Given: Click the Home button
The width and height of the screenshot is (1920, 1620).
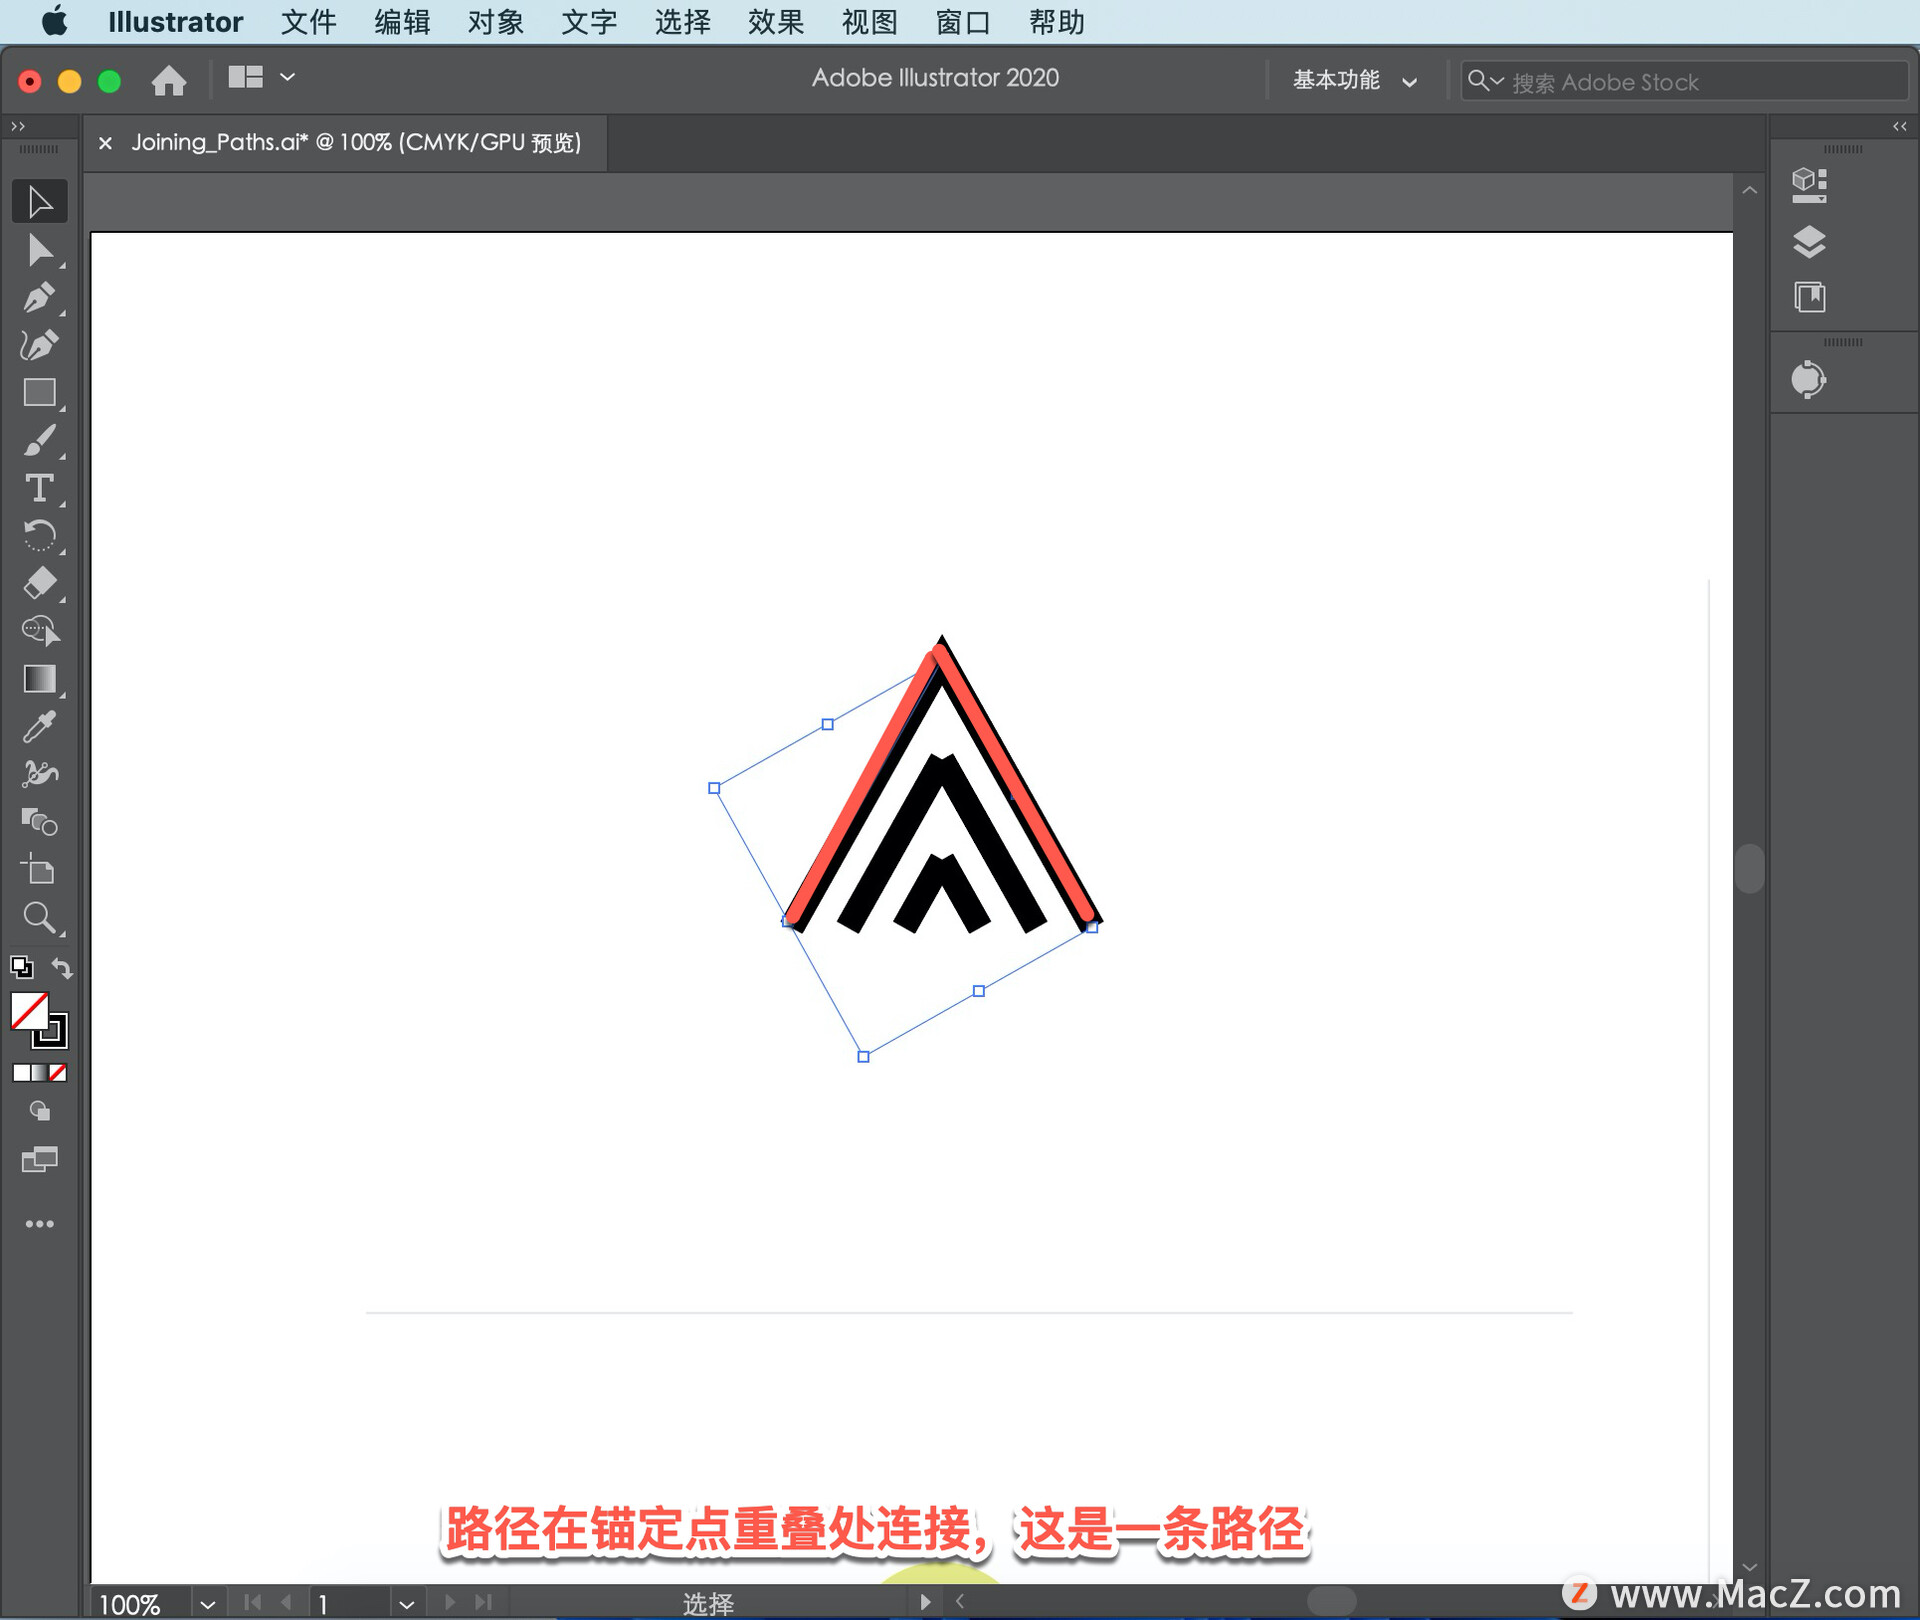Looking at the screenshot, I should pyautogui.click(x=168, y=80).
